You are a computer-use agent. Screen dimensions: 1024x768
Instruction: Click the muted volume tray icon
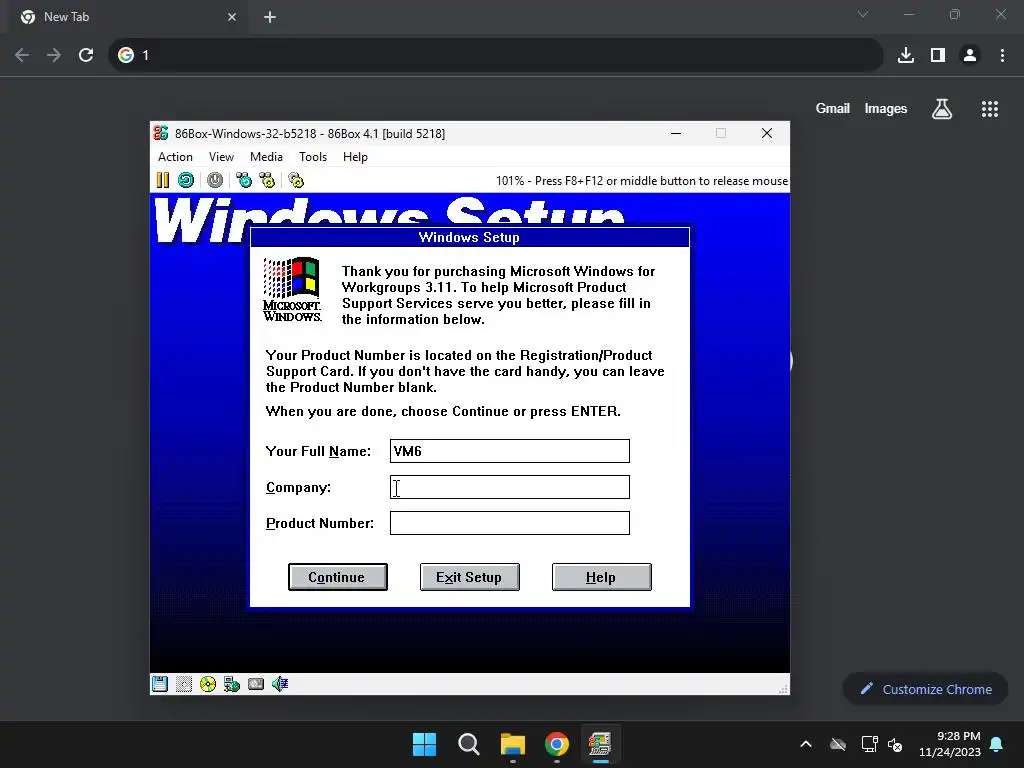pyautogui.click(x=895, y=744)
